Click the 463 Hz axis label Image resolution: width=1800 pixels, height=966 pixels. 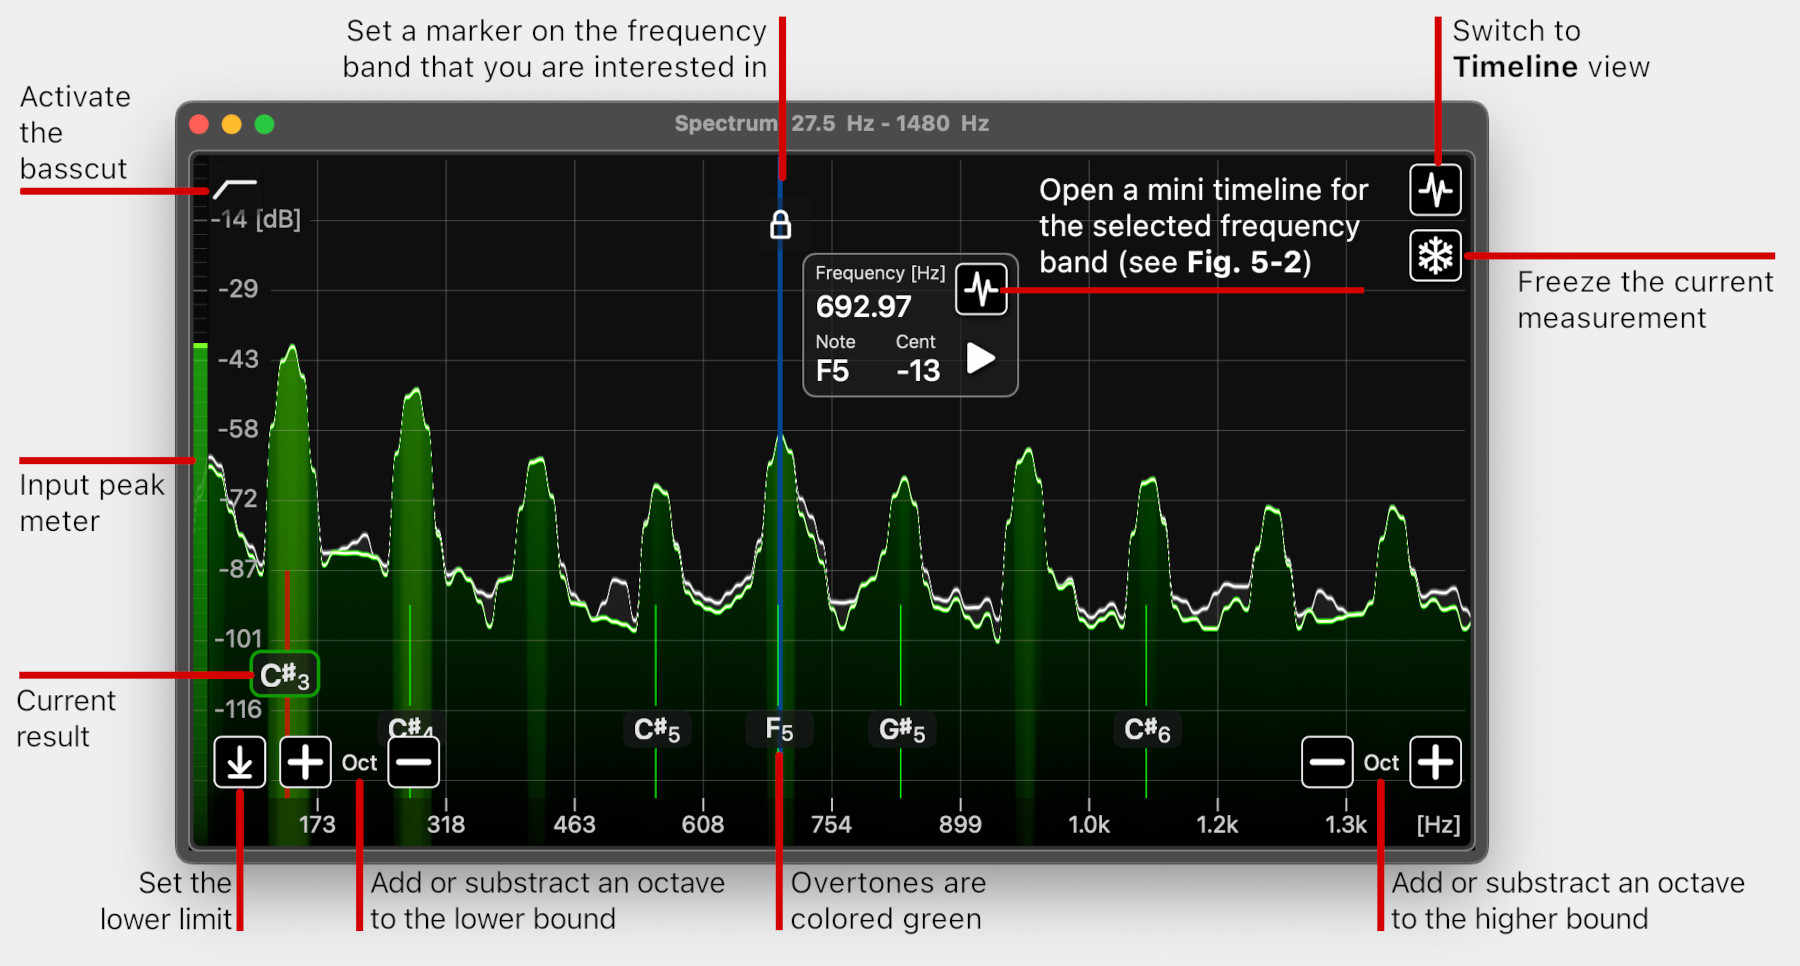coord(574,824)
